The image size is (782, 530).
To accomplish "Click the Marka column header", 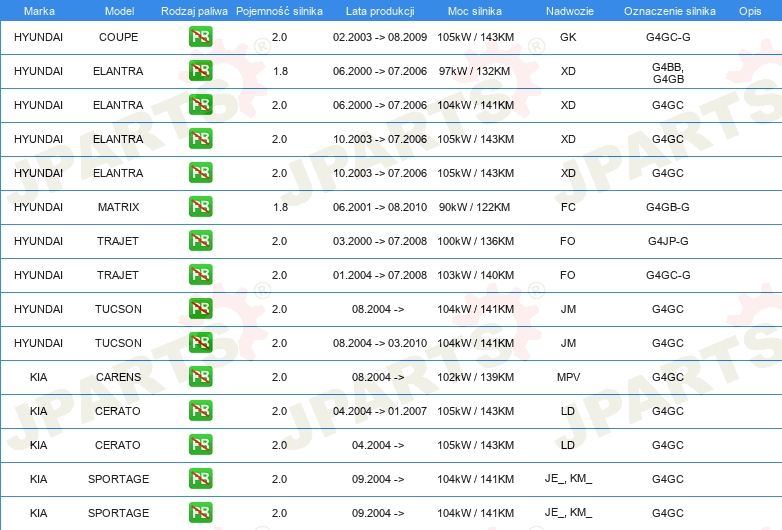I will pyautogui.click(x=39, y=11).
